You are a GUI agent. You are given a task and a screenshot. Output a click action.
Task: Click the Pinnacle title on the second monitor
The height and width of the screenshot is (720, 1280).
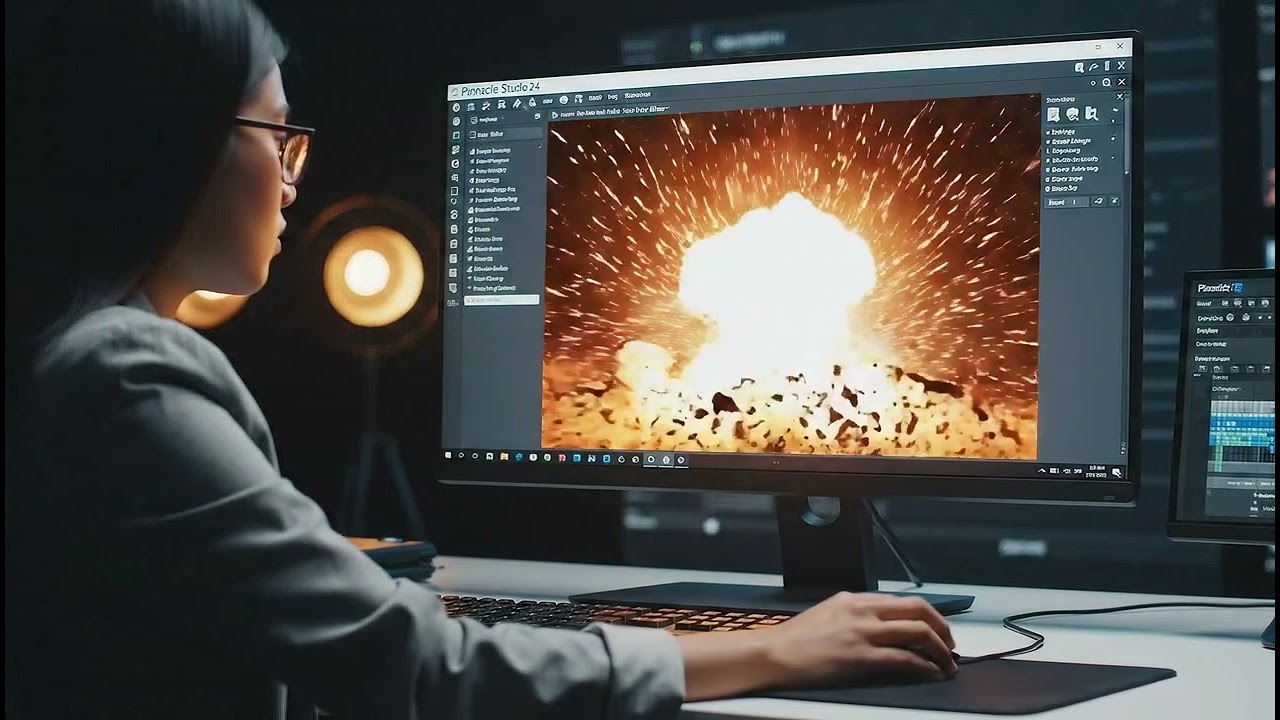(1220, 288)
